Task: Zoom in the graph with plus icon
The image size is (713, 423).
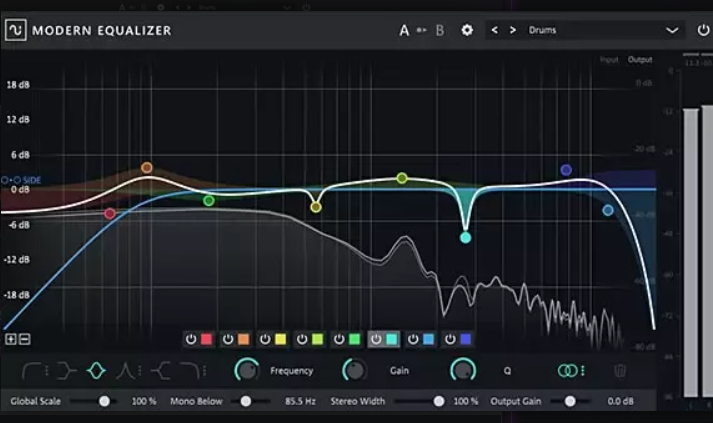Action: pyautogui.click(x=10, y=339)
